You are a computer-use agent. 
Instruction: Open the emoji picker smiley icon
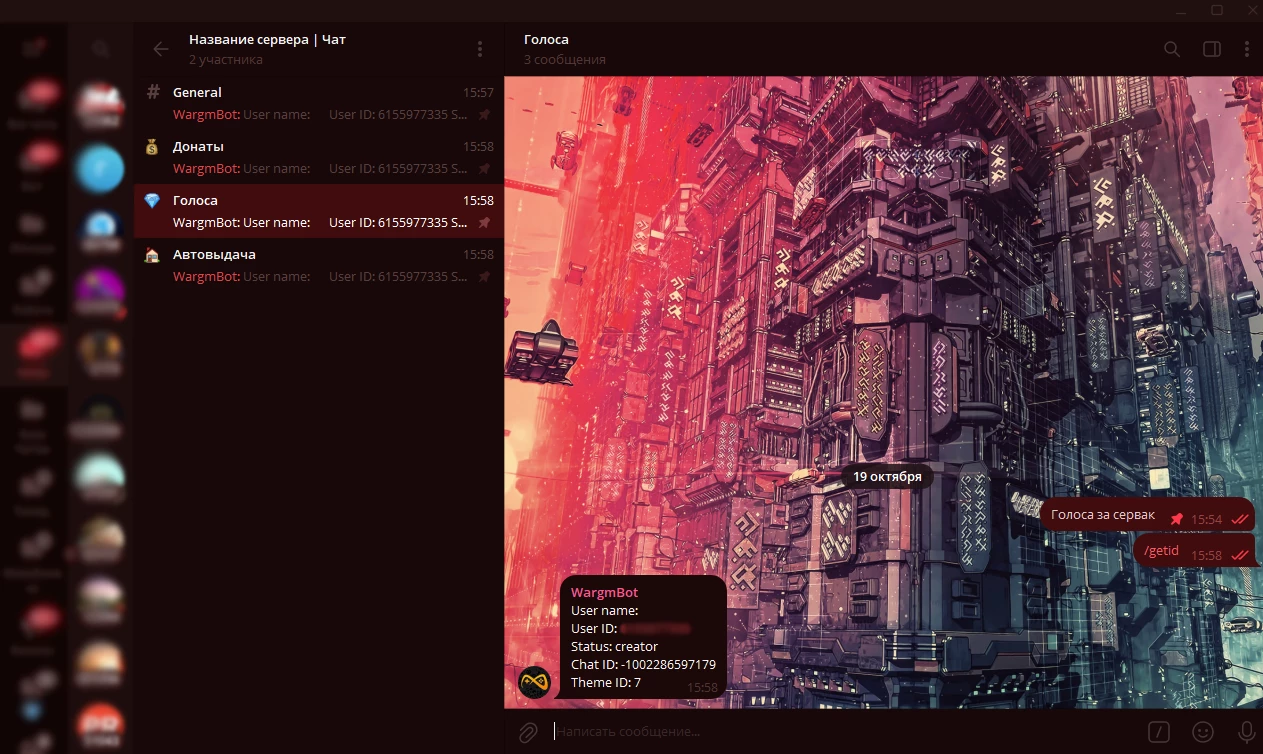[1204, 732]
